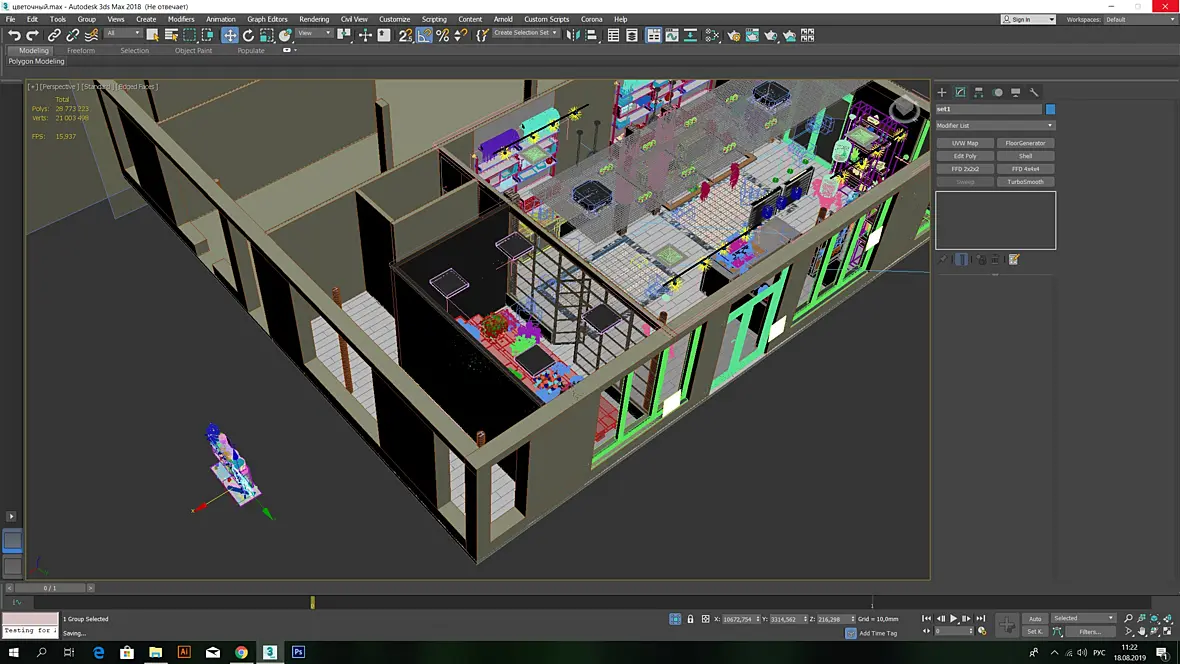This screenshot has height=664, width=1180.
Task: Toggle Auto key mode
Action: pyautogui.click(x=1035, y=619)
